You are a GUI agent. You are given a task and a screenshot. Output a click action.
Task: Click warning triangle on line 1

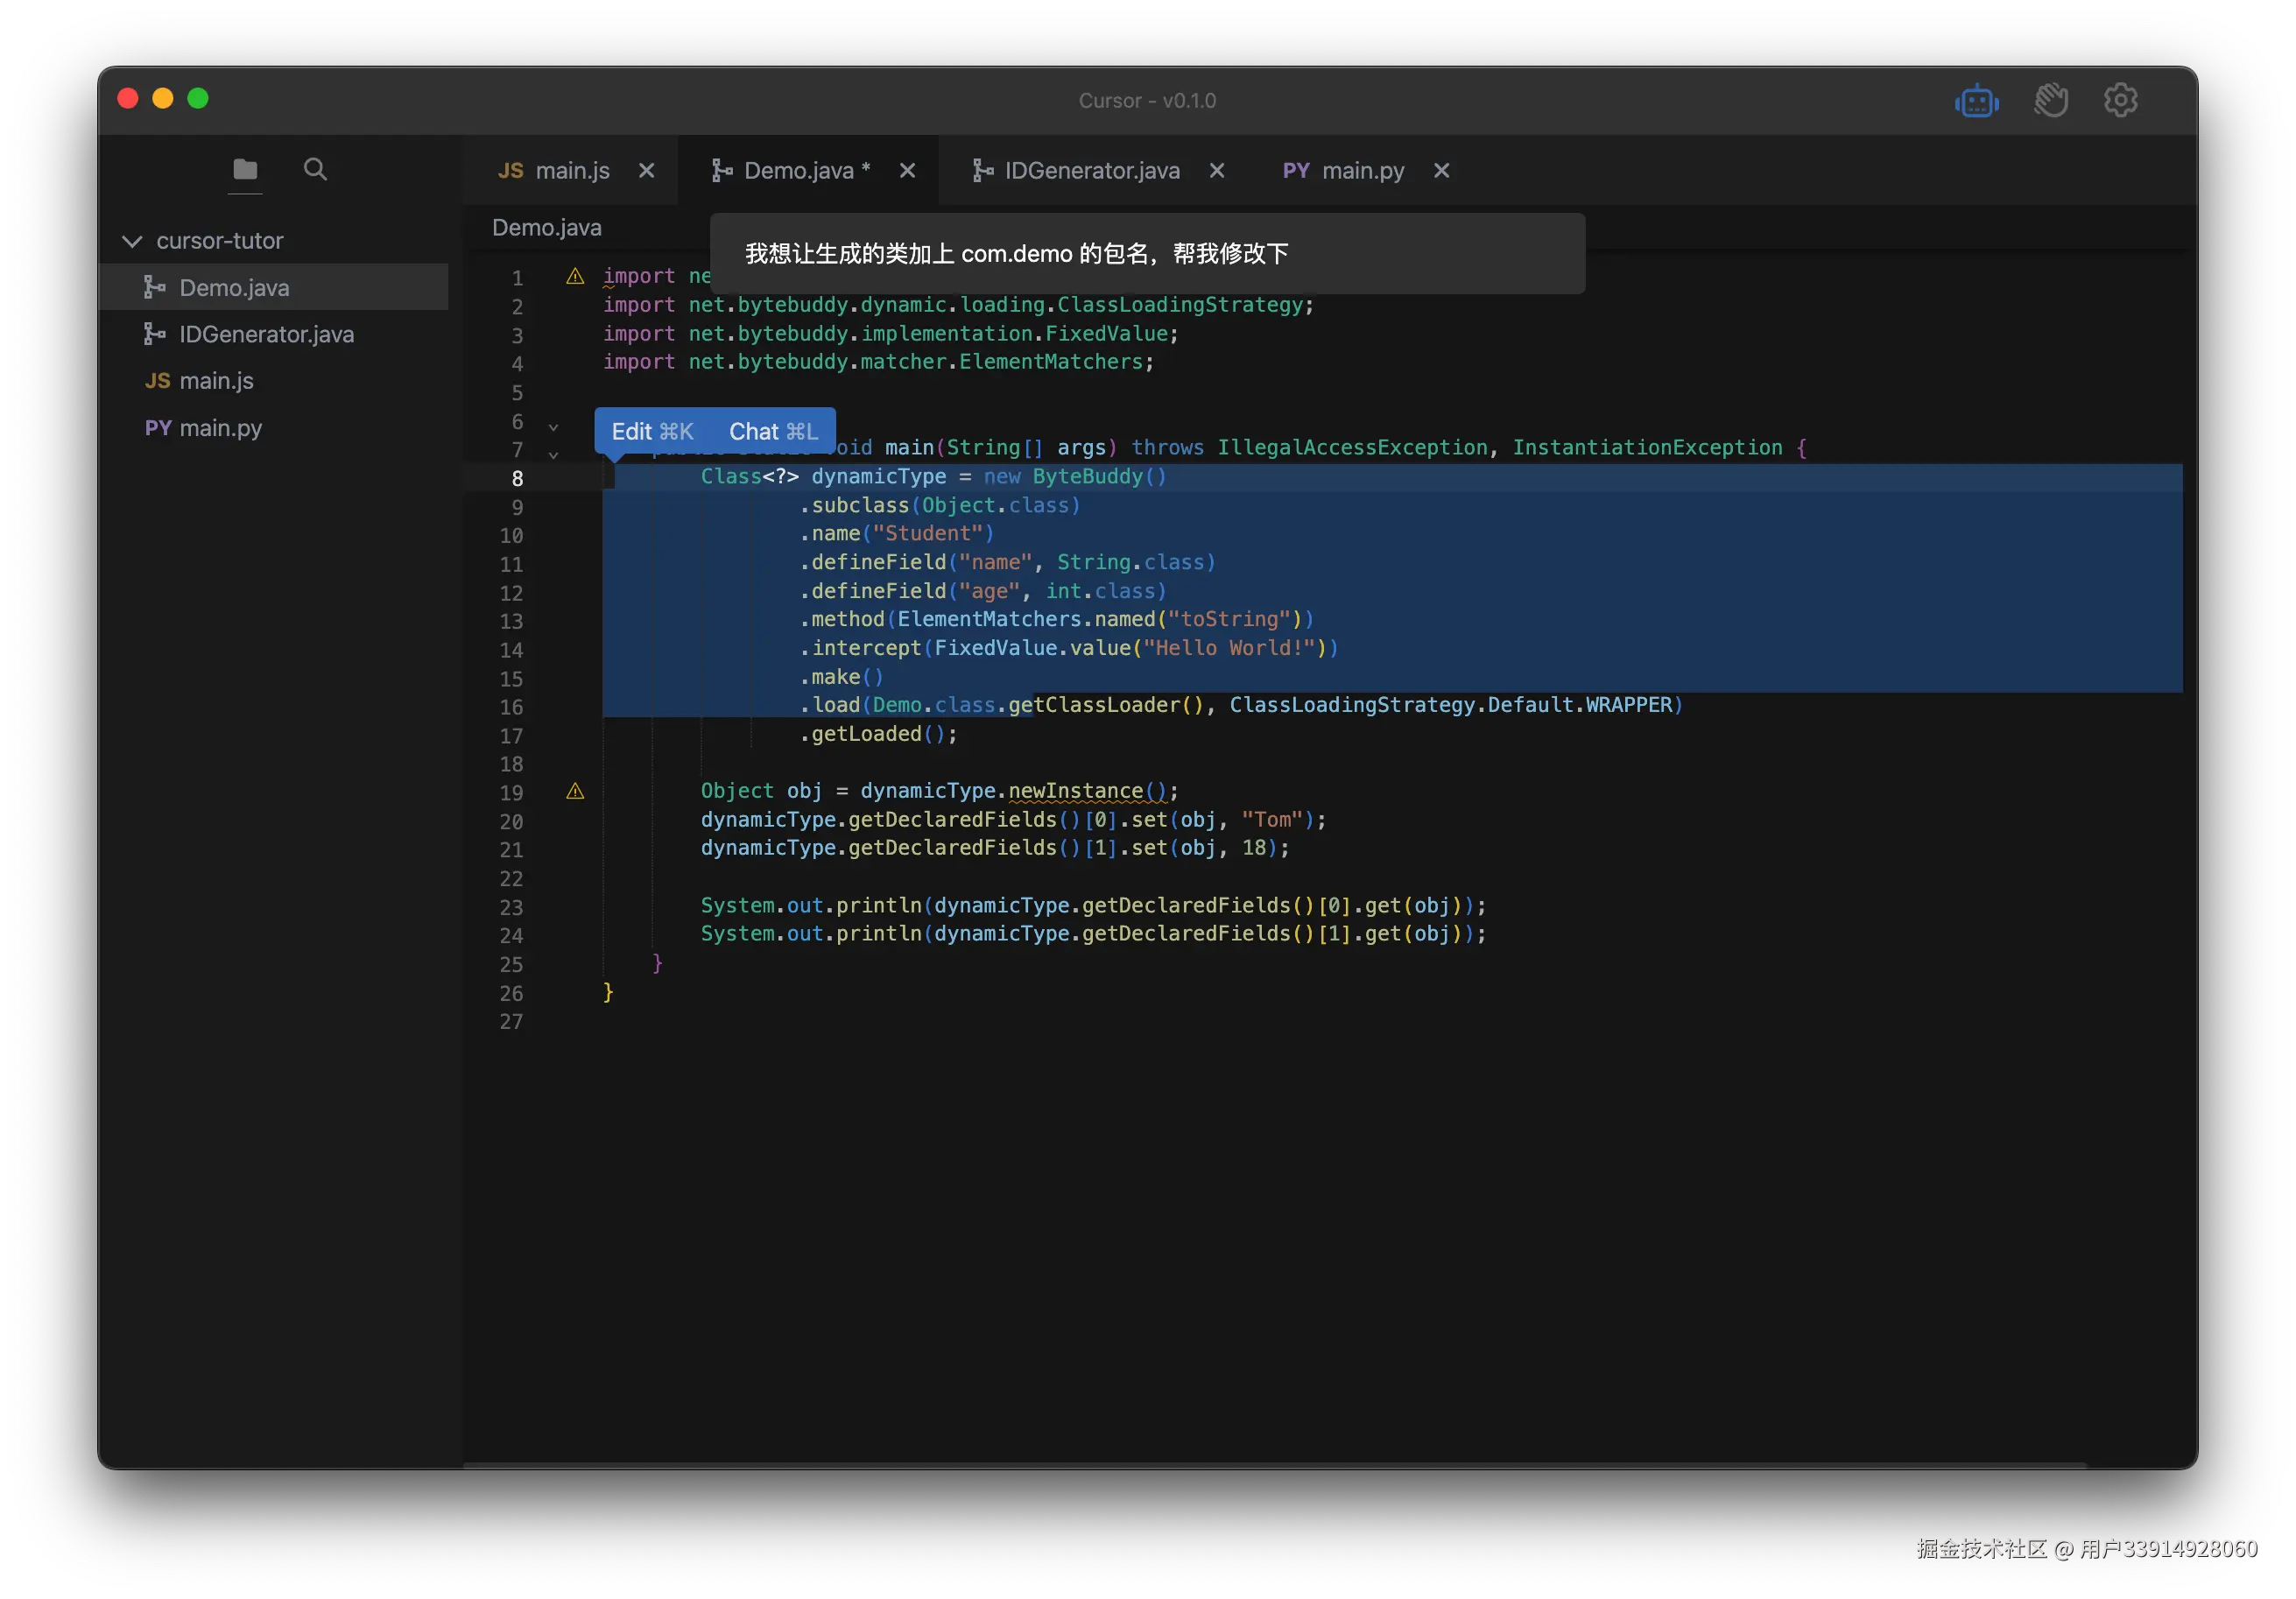pos(575,276)
